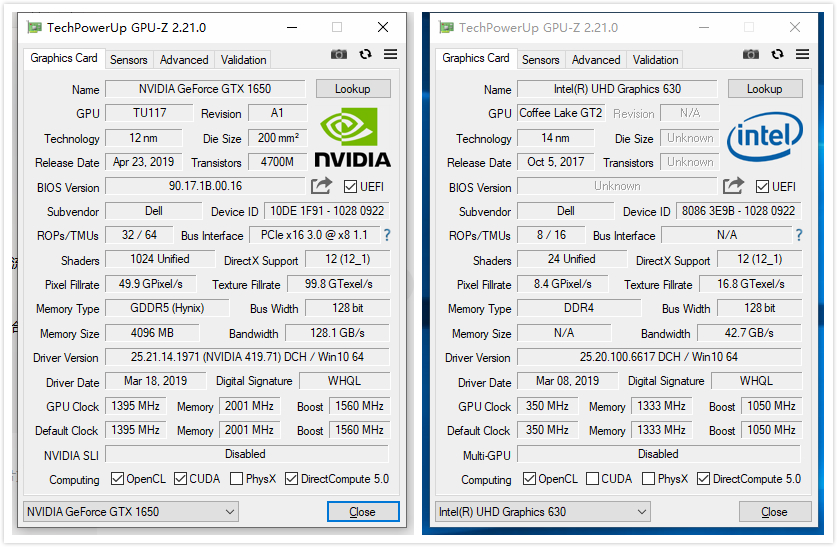Click the BIOS share/export icon in Intel window
Image resolution: width=837 pixels, height=547 pixels.
coord(734,186)
